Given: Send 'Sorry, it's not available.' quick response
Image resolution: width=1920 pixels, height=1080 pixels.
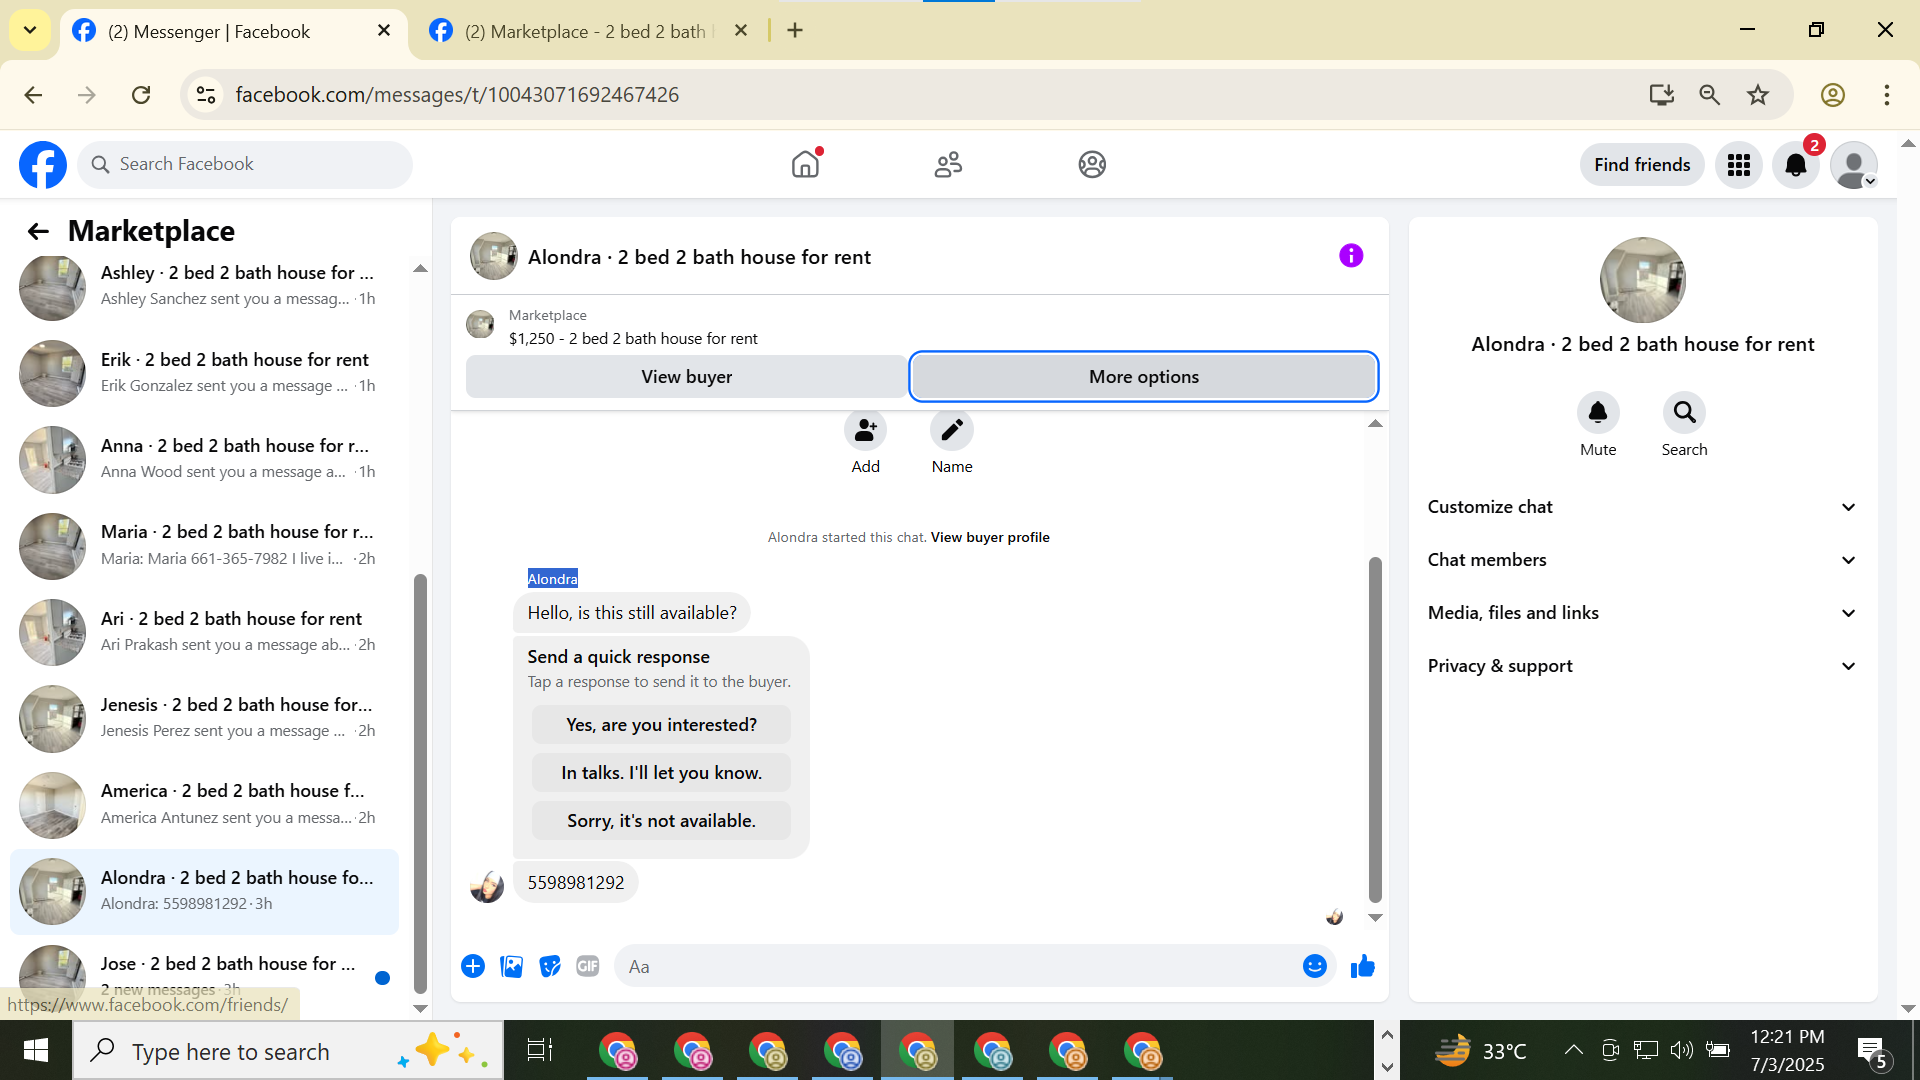Looking at the screenshot, I should coord(661,821).
